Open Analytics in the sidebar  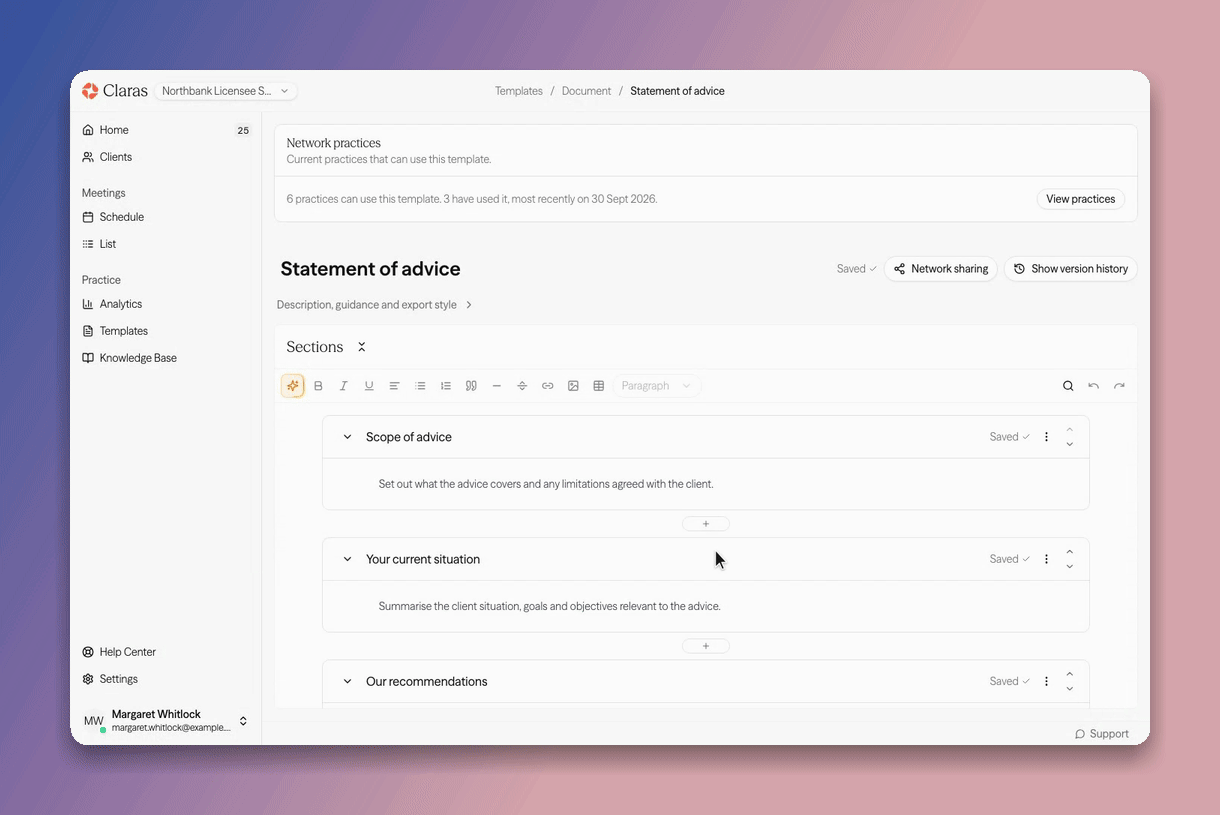click(166, 304)
